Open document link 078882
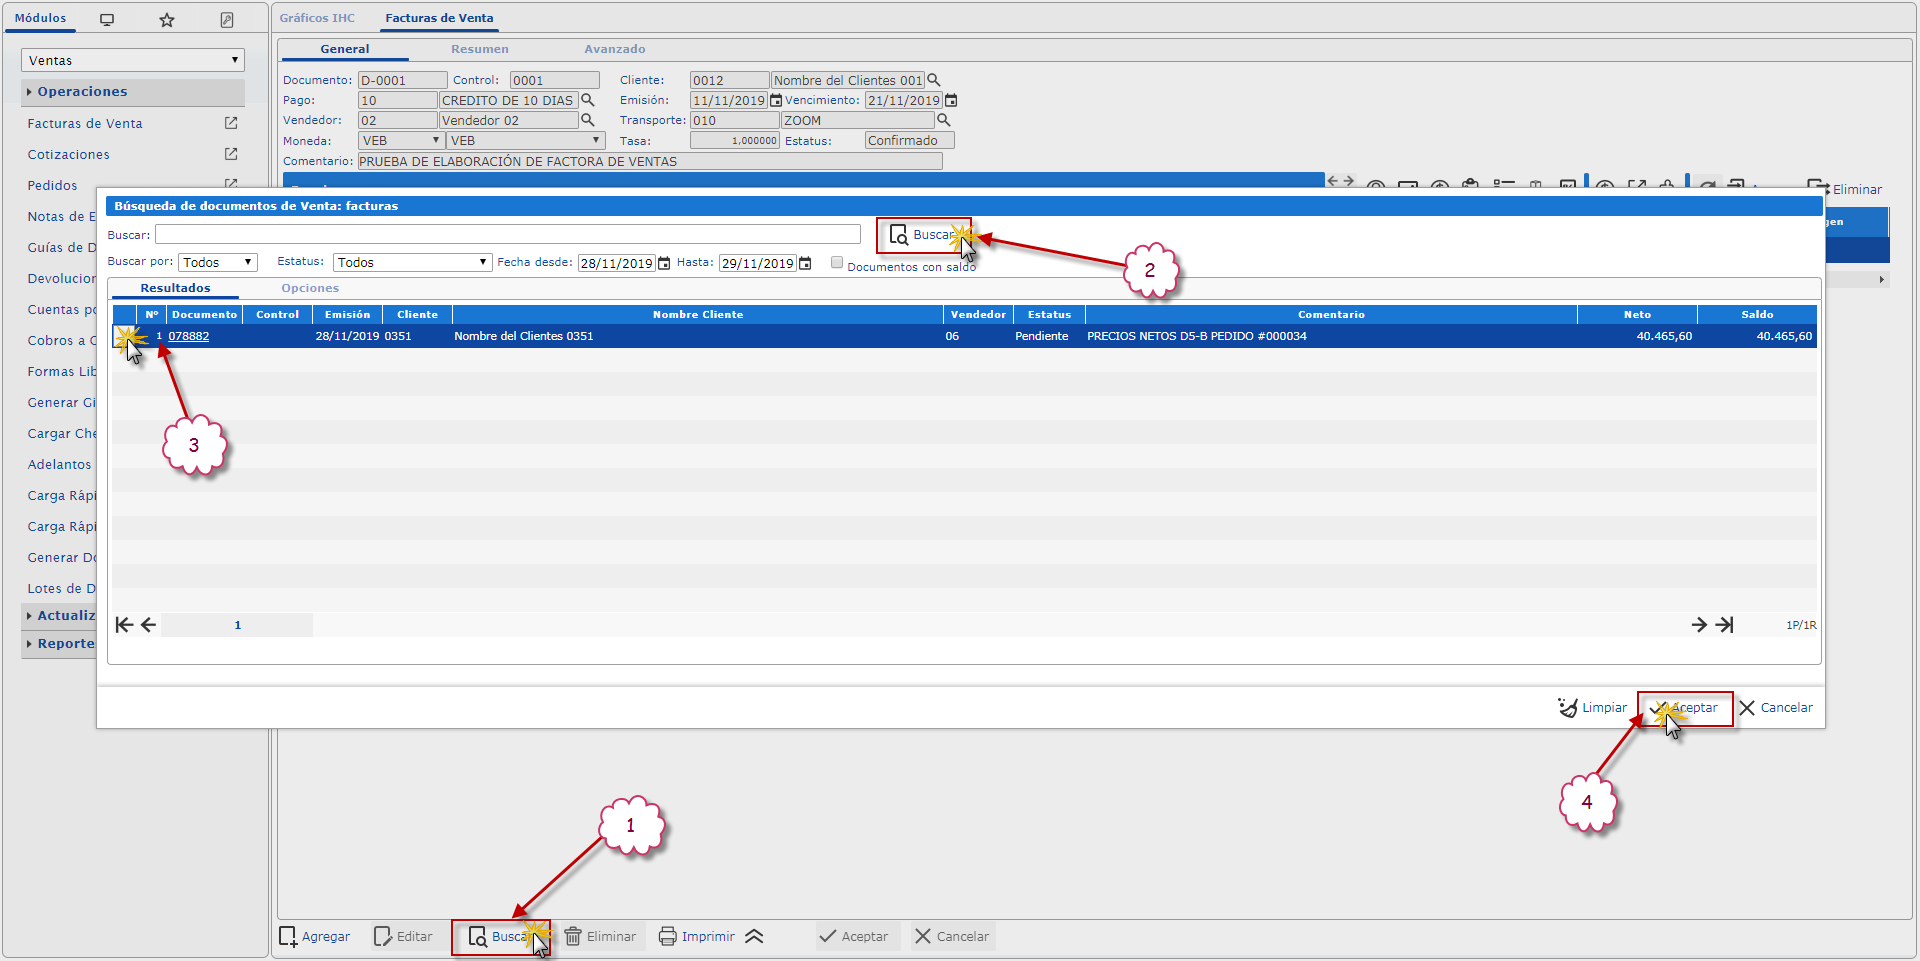The width and height of the screenshot is (1920, 961). click(x=188, y=336)
